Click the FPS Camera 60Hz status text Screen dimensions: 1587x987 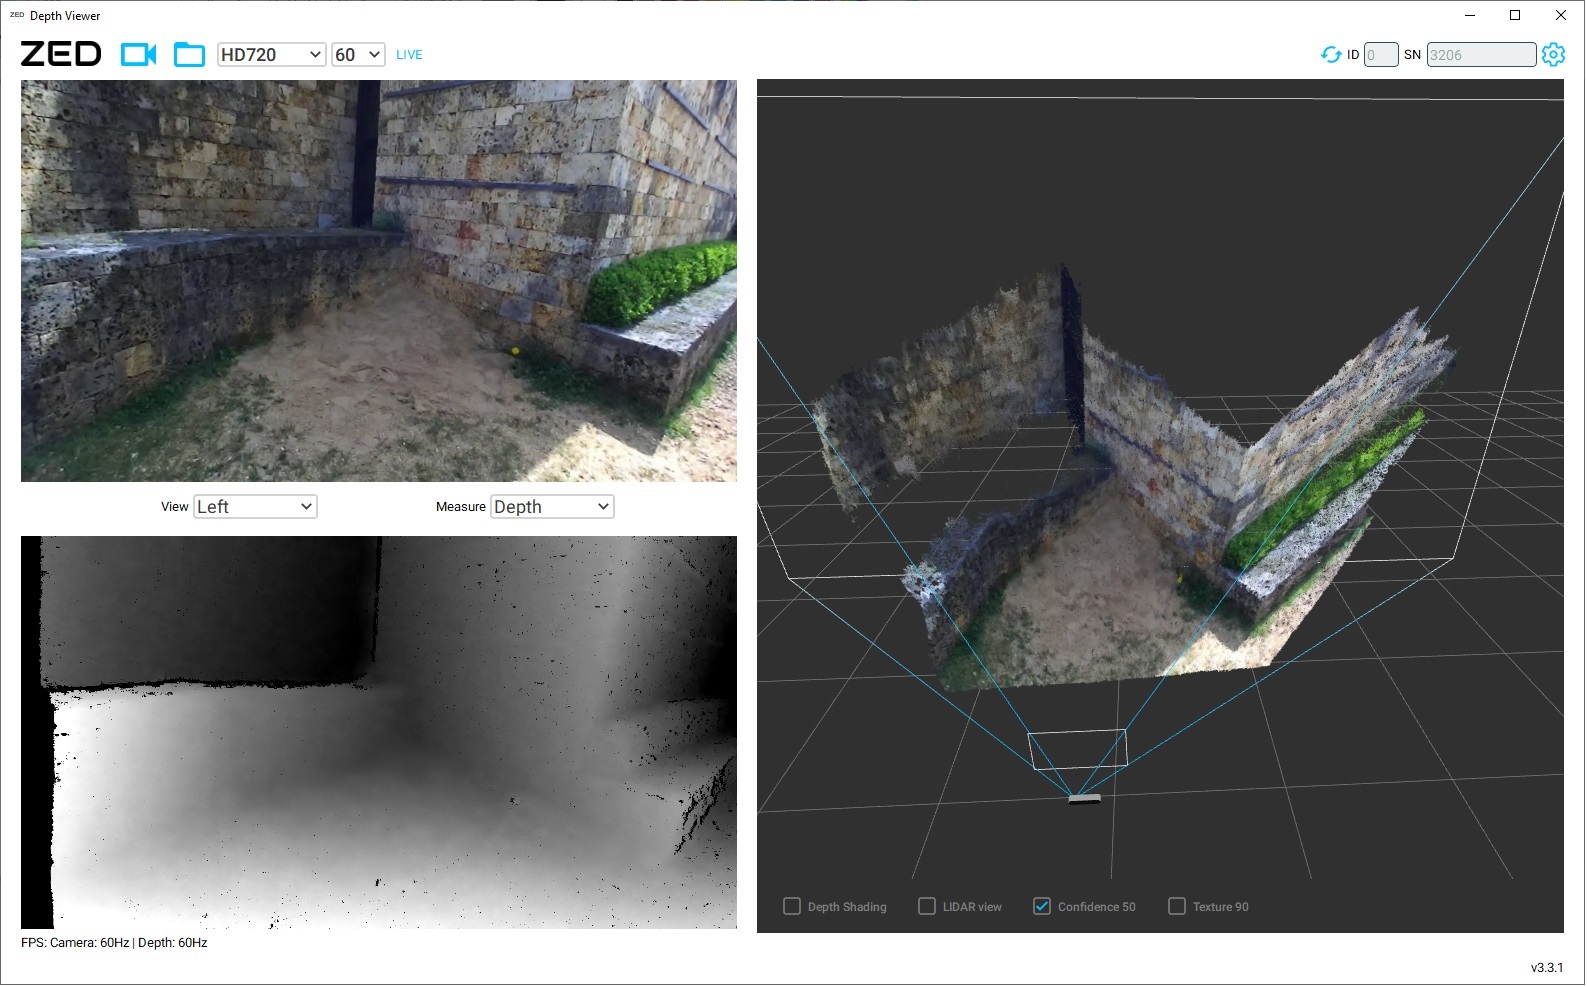[x=114, y=943]
